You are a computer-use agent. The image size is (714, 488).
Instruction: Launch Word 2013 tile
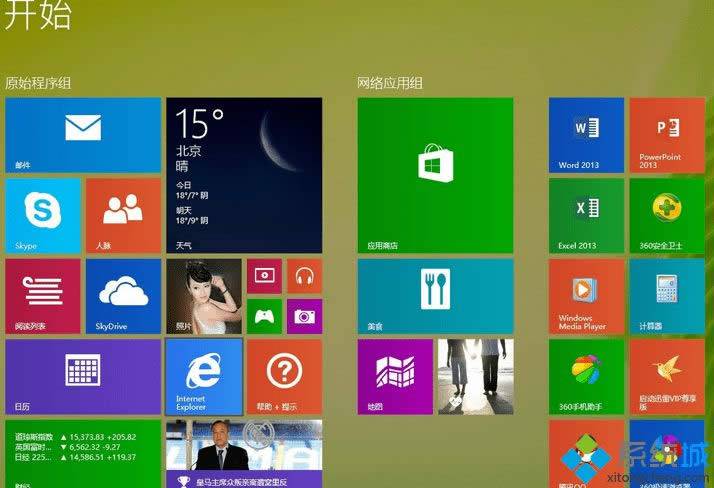[x=586, y=135]
